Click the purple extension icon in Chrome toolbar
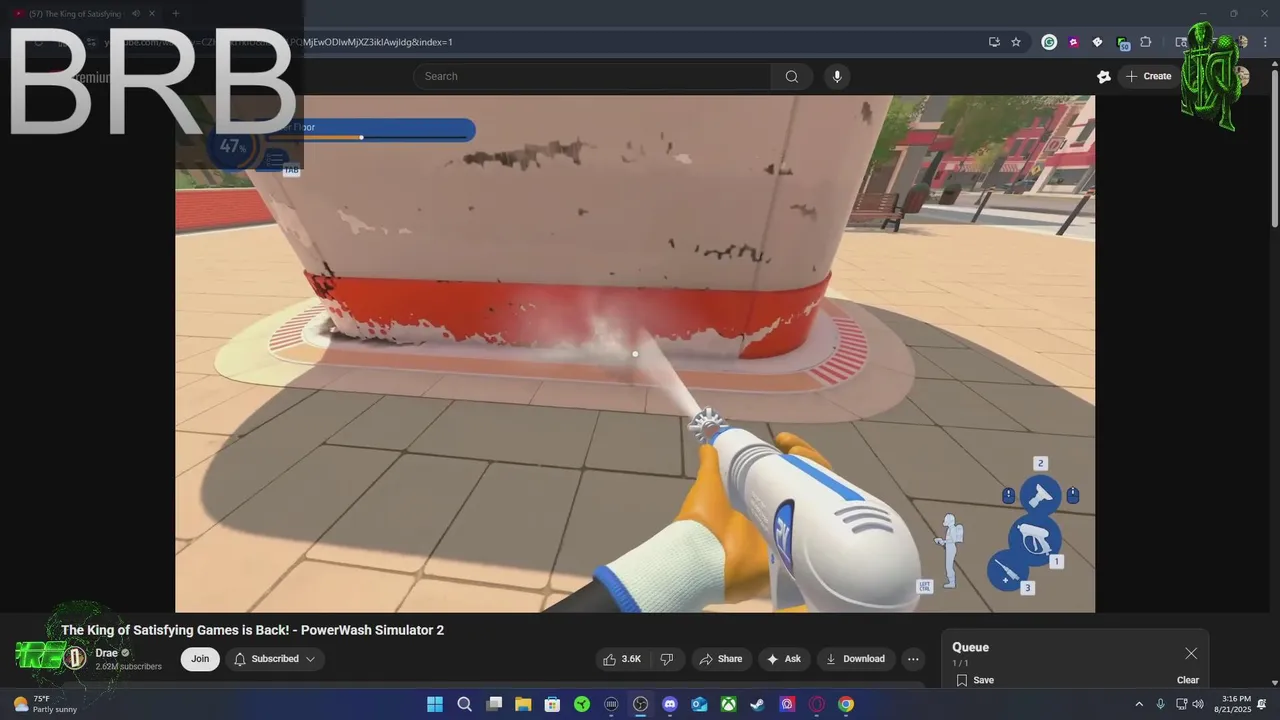This screenshot has height=720, width=1280. 1074,42
